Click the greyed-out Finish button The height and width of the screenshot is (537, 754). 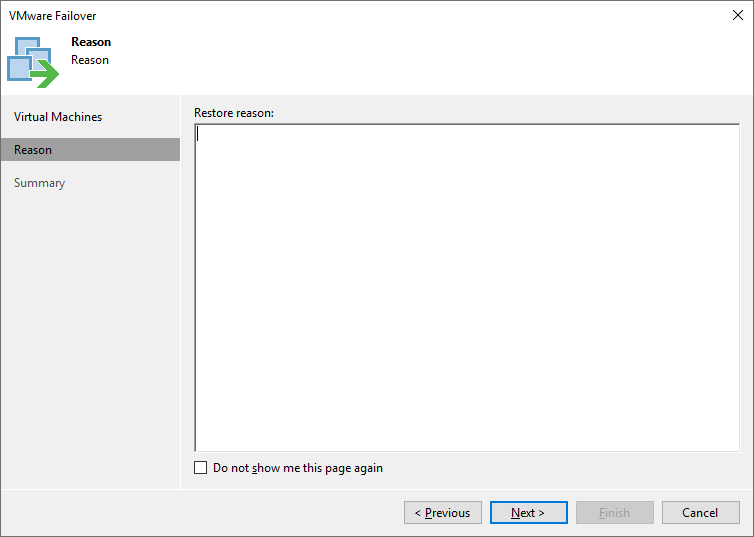[x=614, y=513]
